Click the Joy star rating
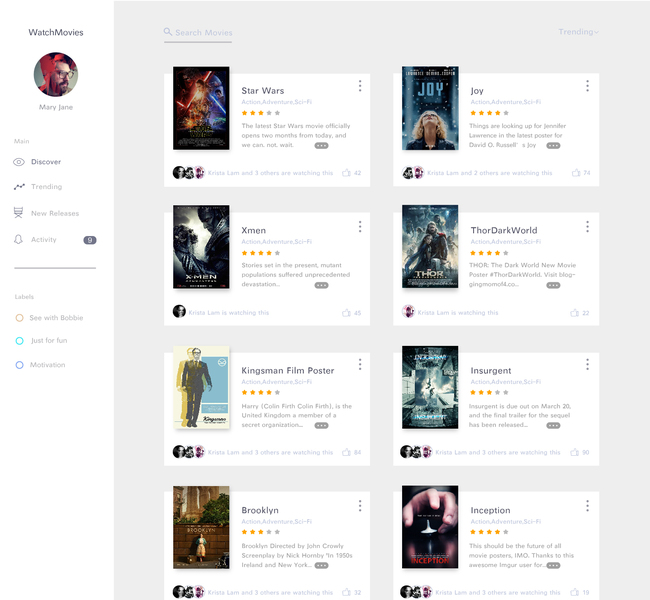 click(x=490, y=113)
